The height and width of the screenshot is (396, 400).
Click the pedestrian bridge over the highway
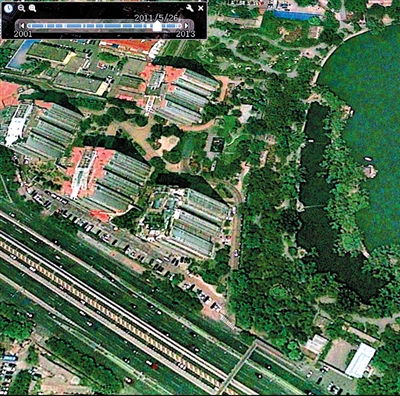[241, 368]
